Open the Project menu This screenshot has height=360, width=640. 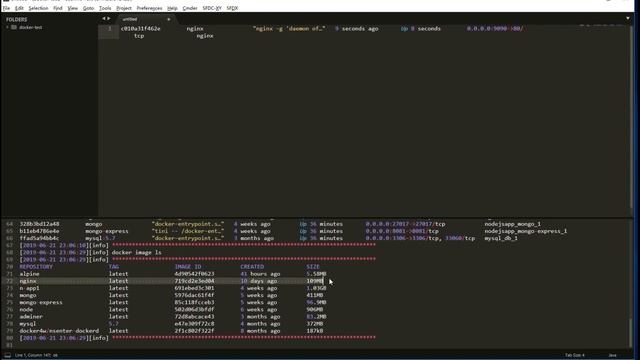coord(124,8)
